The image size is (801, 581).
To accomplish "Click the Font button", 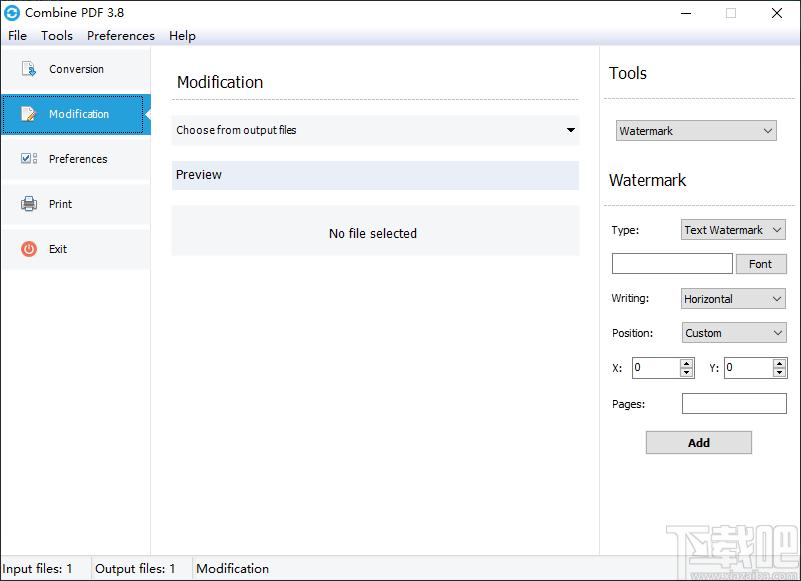I will 761,264.
